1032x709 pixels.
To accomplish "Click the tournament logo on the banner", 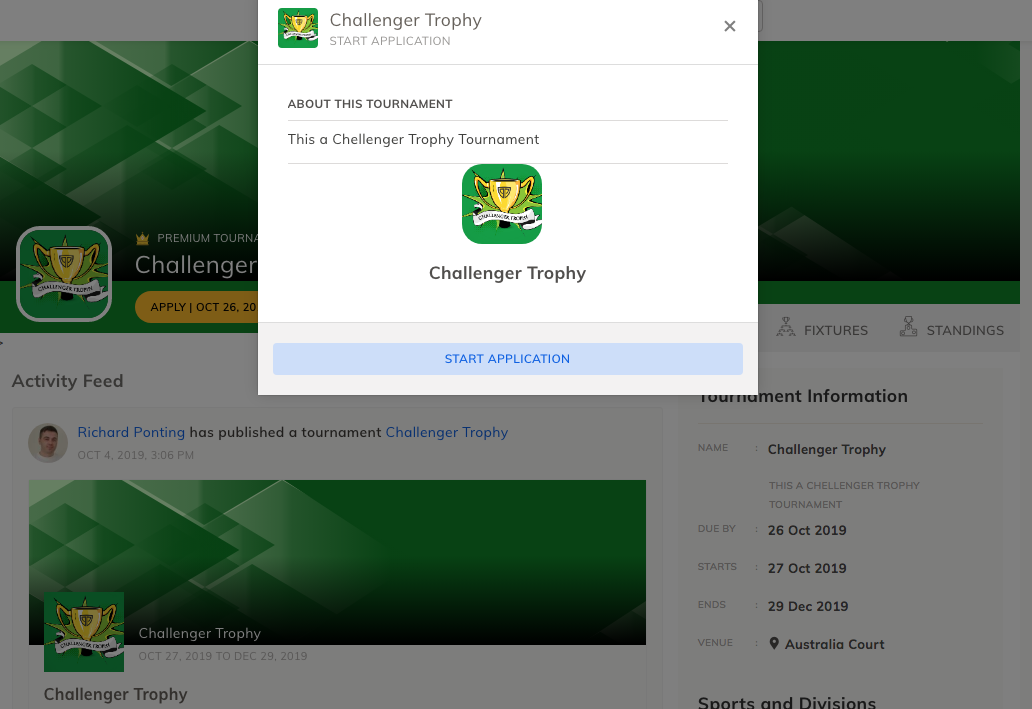I will click(x=64, y=274).
